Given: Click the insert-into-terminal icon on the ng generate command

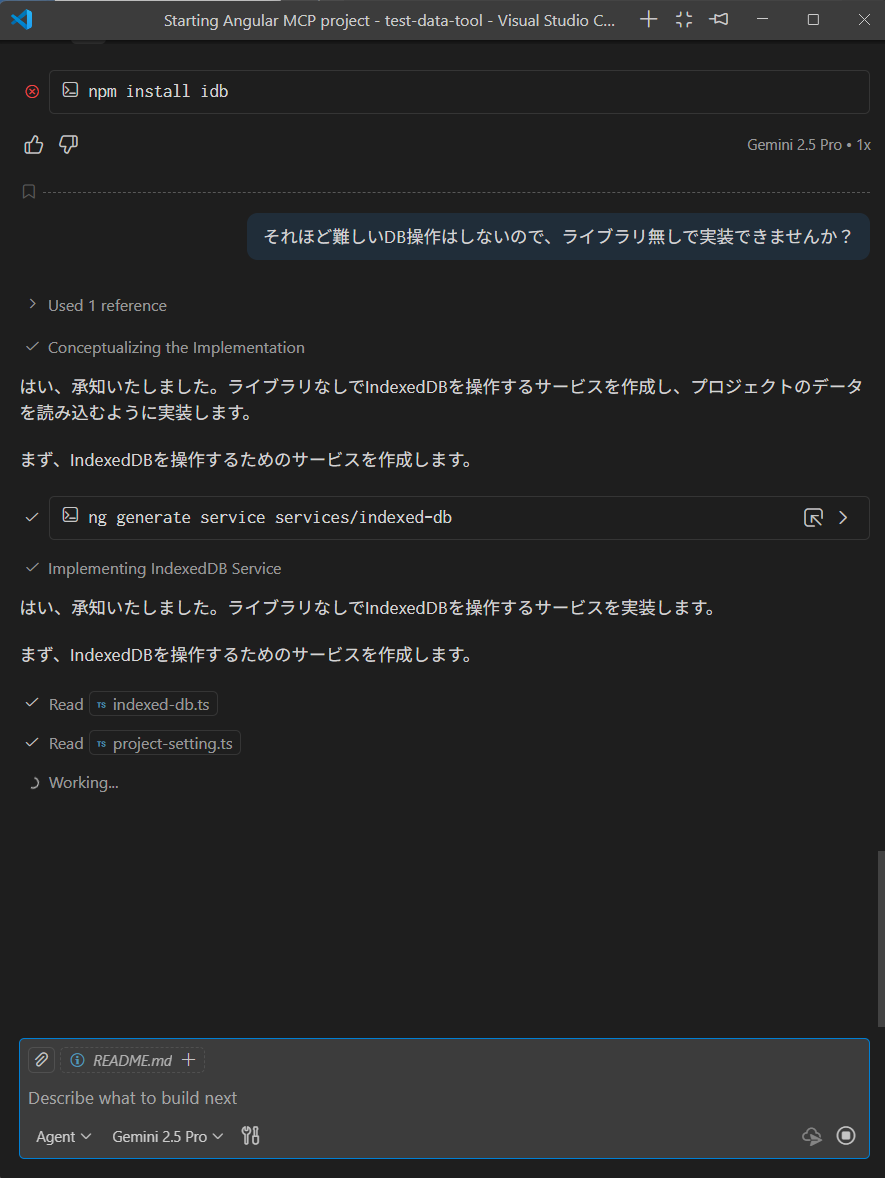Looking at the screenshot, I should click(x=813, y=517).
